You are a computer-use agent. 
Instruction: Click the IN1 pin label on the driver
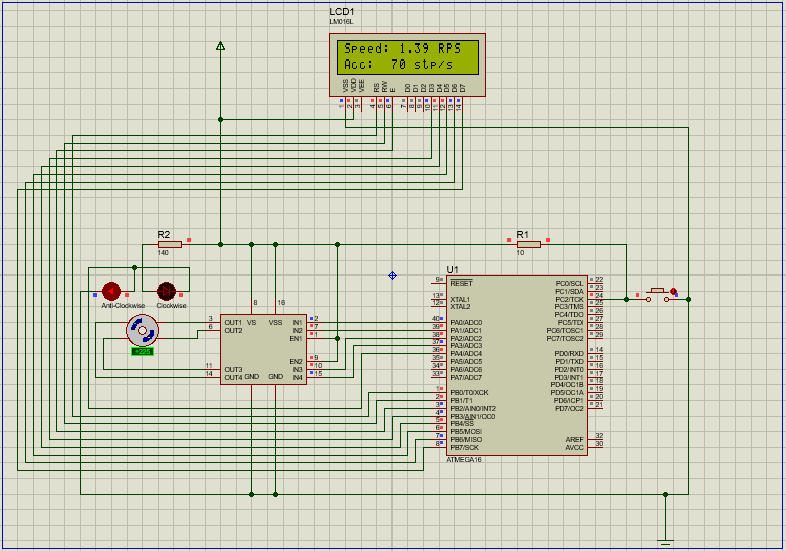click(x=297, y=322)
